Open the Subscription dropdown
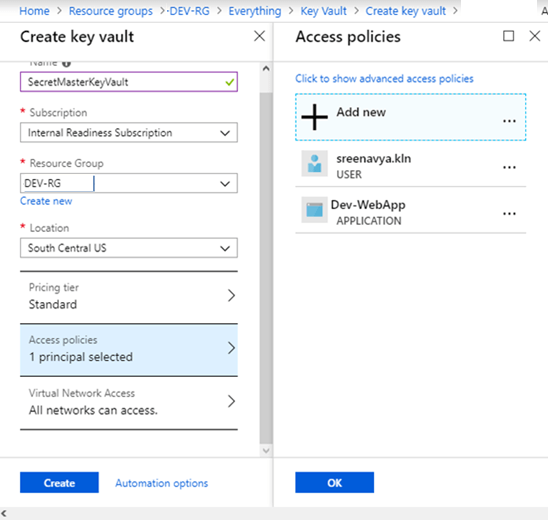The width and height of the screenshot is (548, 520). [x=129, y=132]
